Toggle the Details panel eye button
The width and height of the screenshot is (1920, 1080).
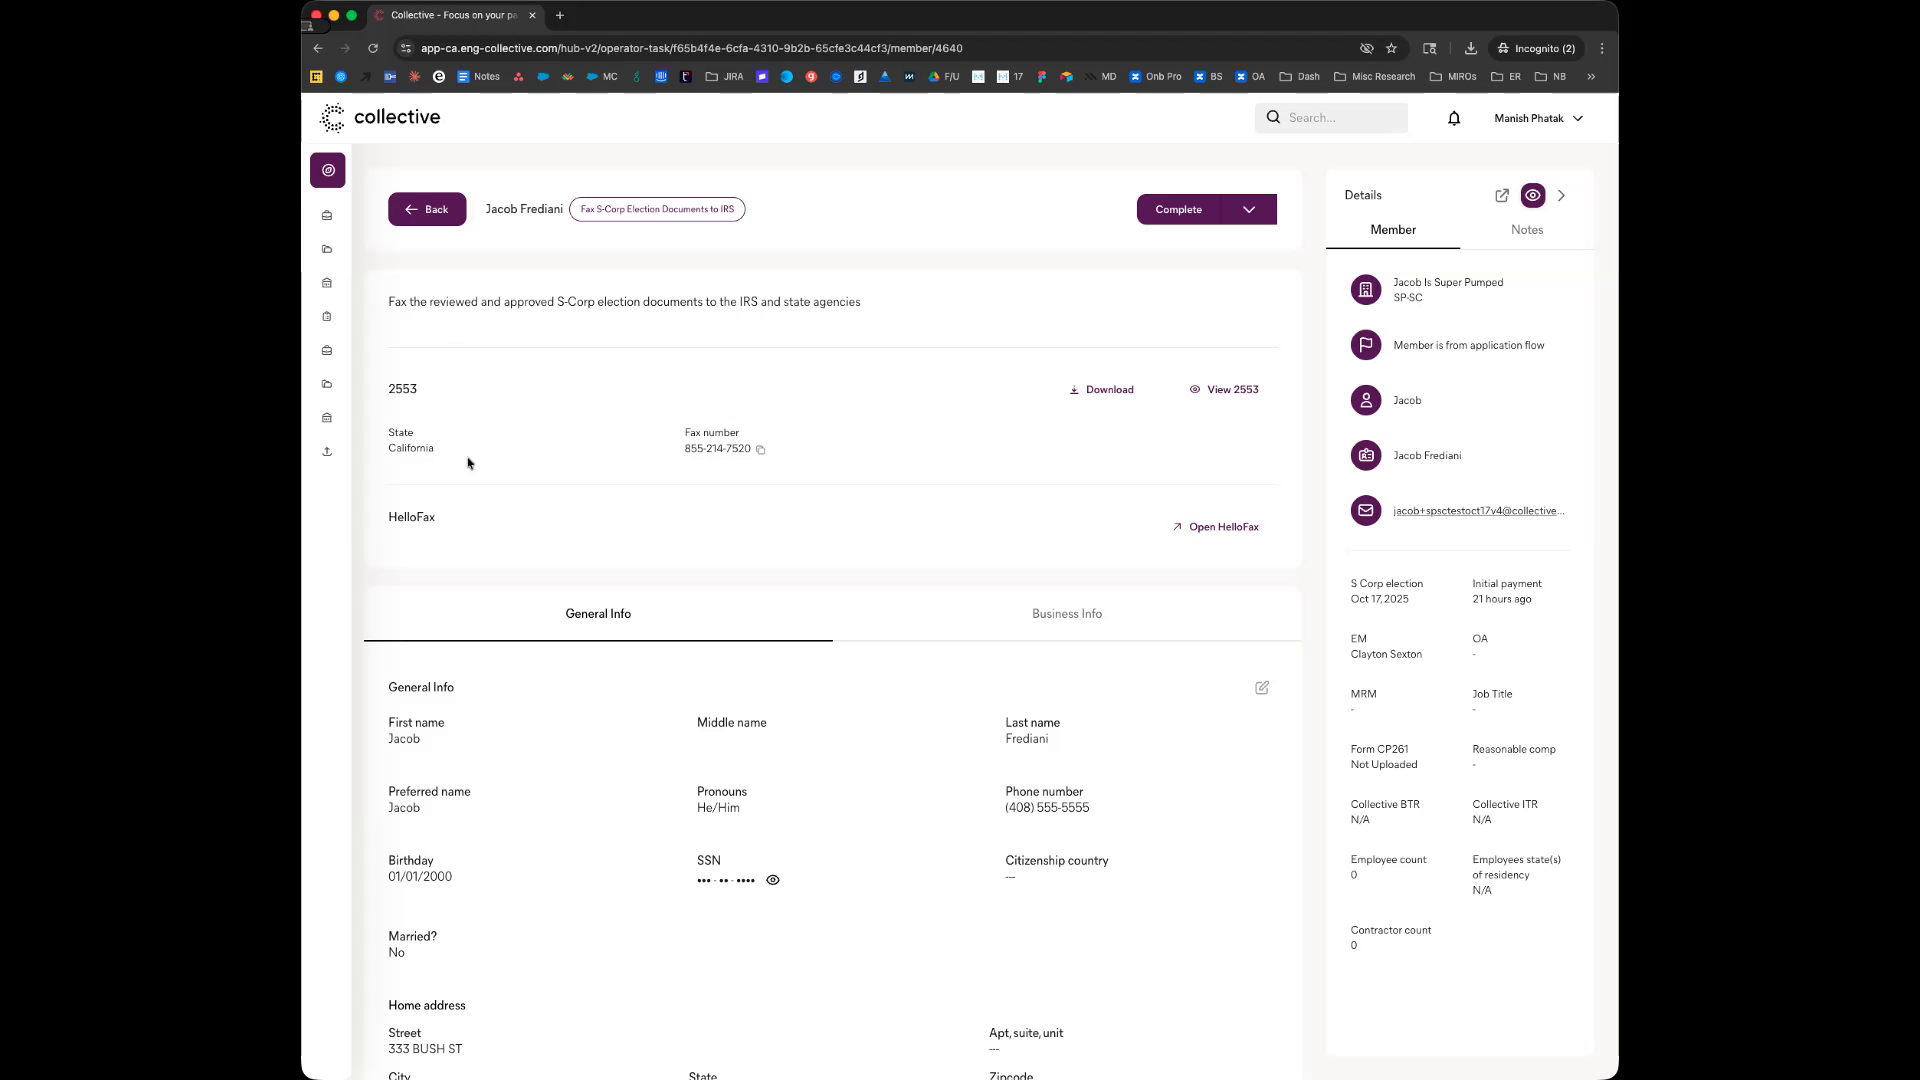click(x=1532, y=196)
